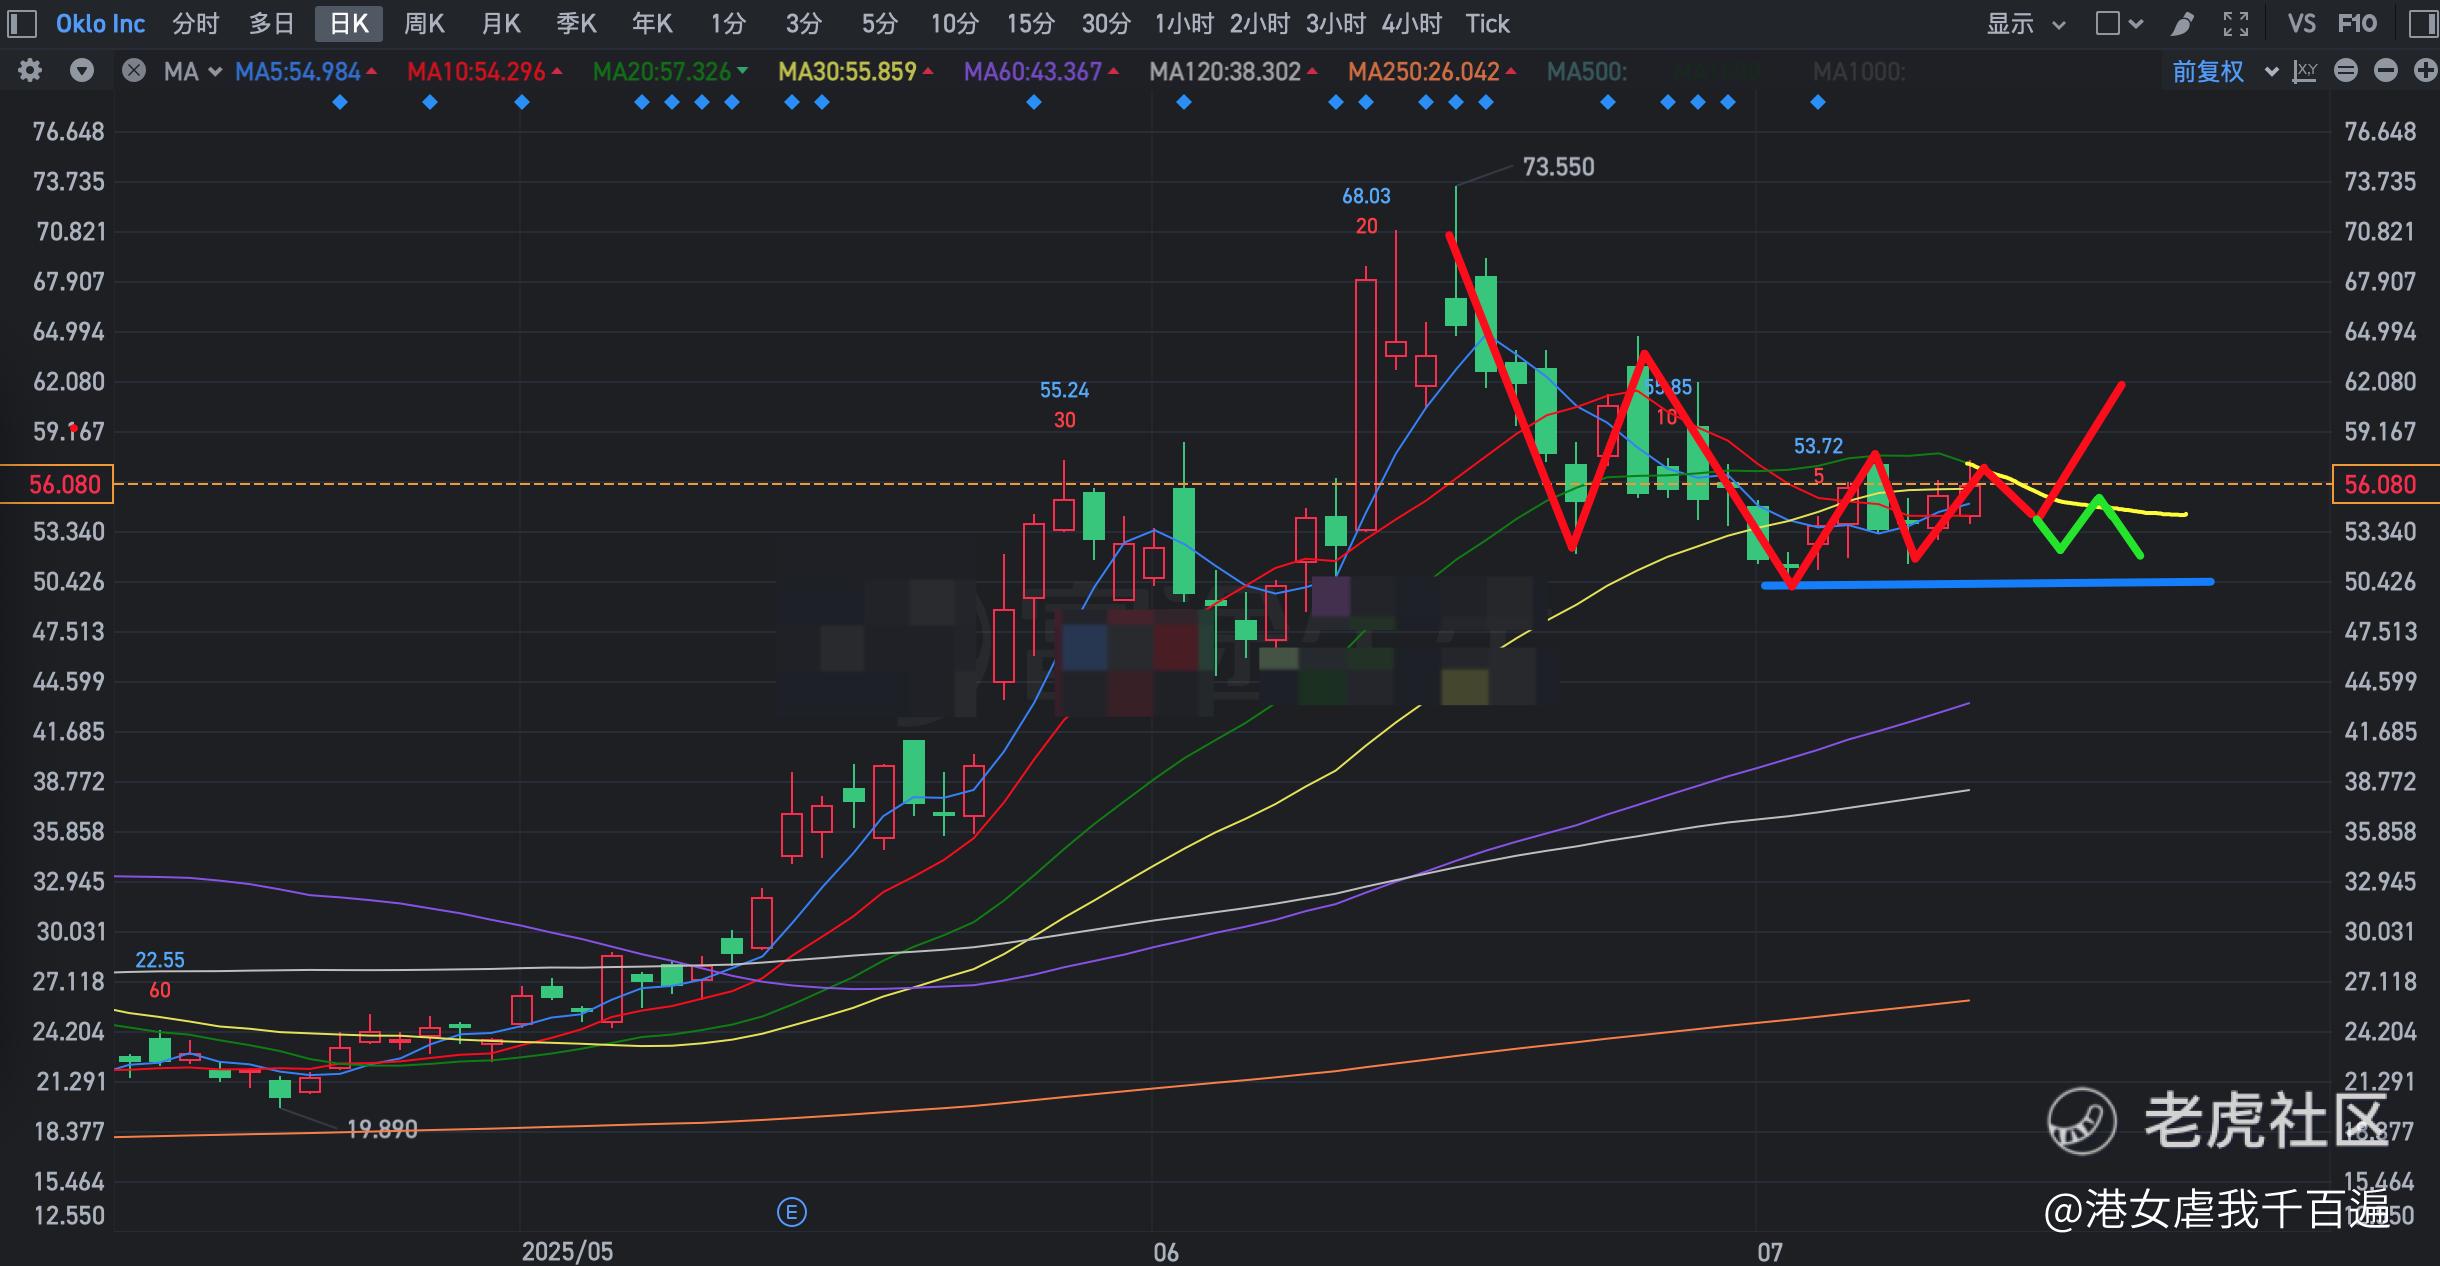Switch to the 30分 interval

(1106, 23)
